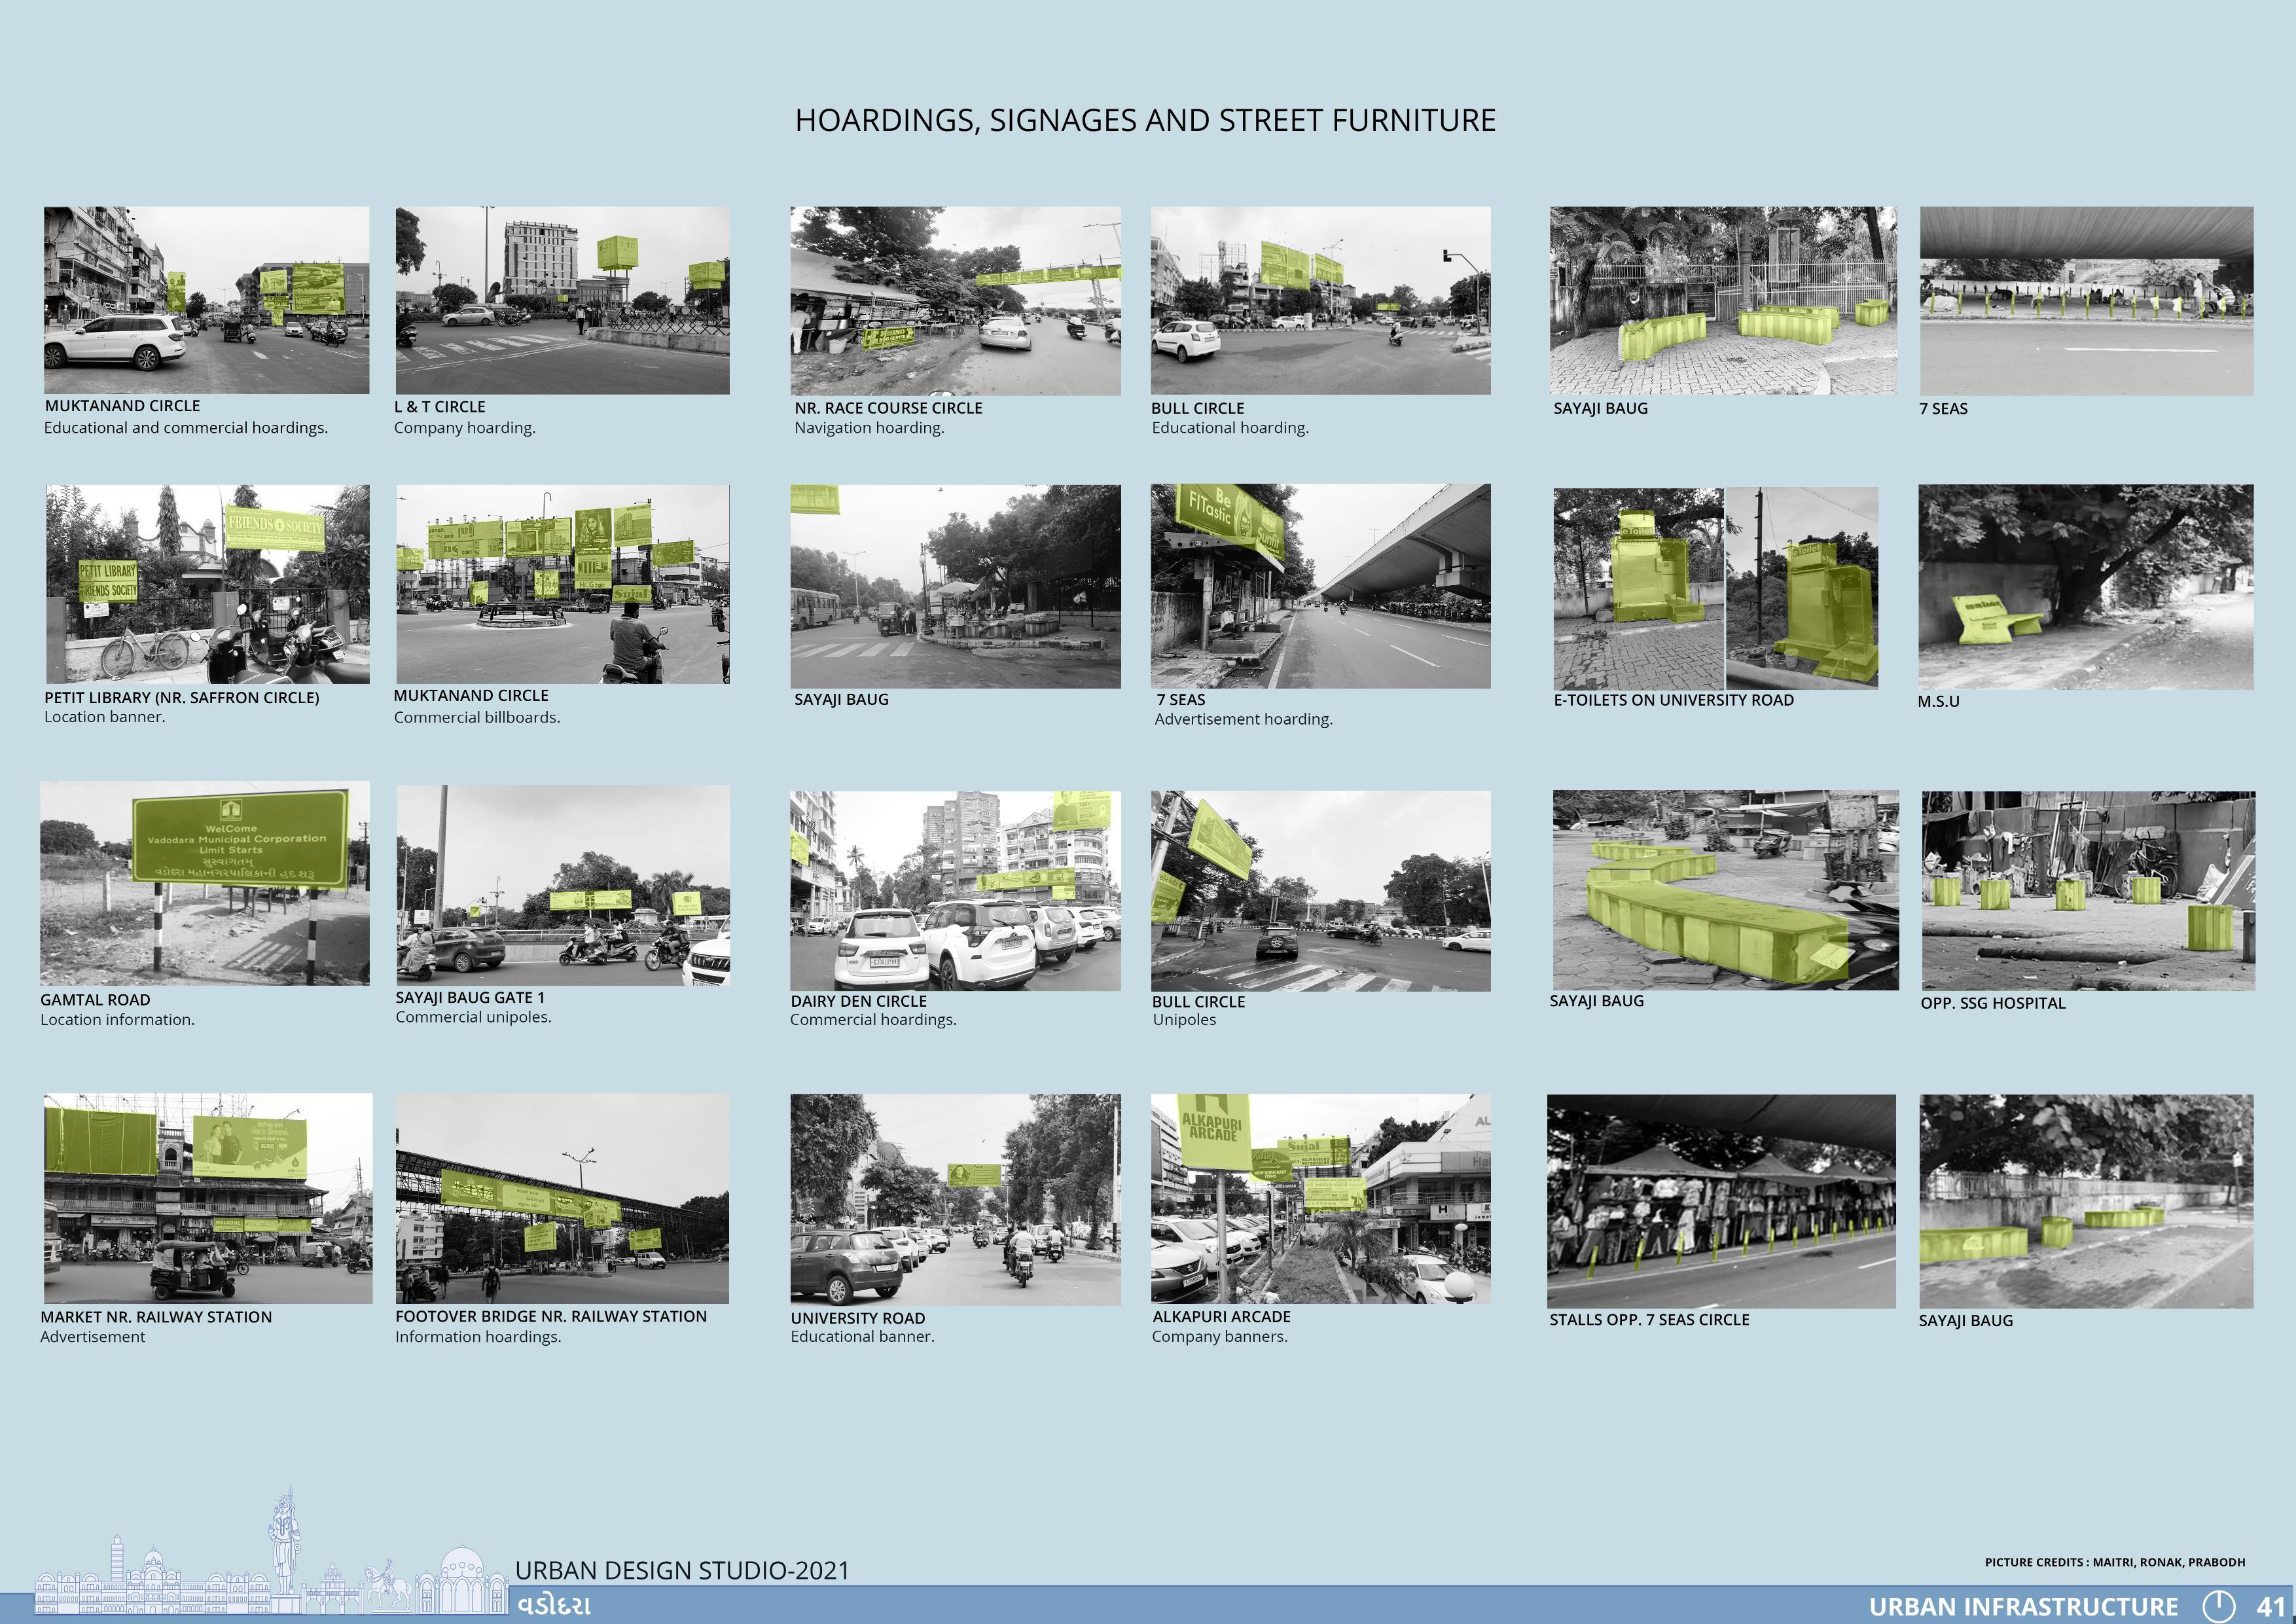Click the Urban Infrastructure footer label

click(2023, 1606)
